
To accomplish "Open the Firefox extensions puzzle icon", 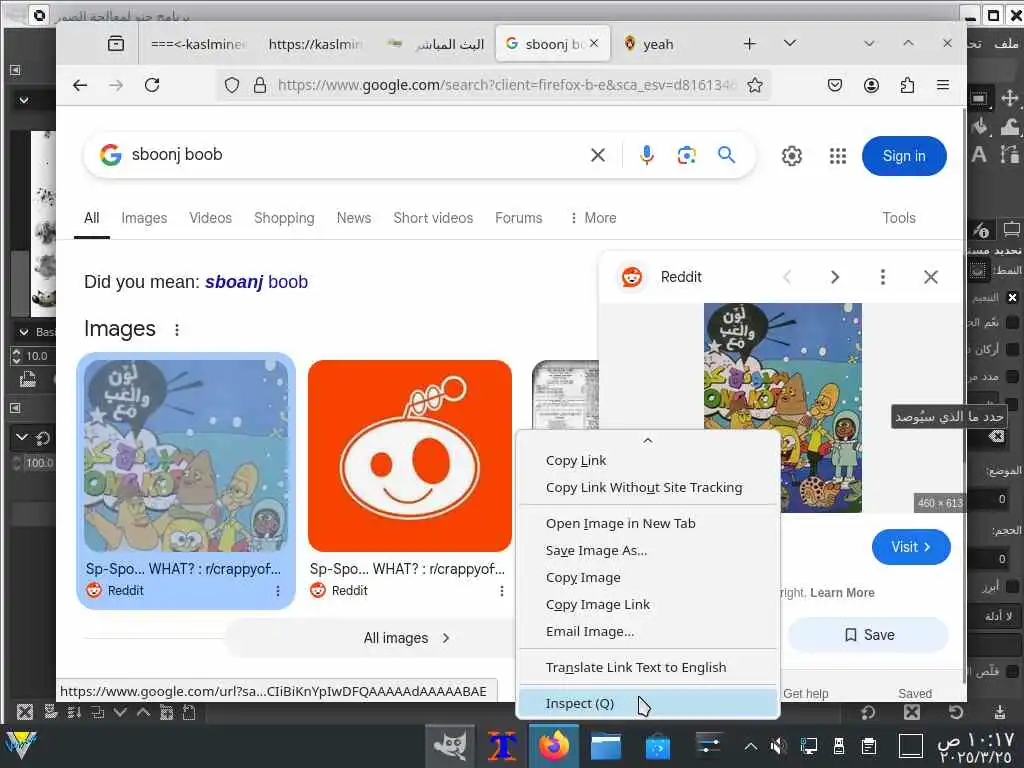I will coord(907,85).
